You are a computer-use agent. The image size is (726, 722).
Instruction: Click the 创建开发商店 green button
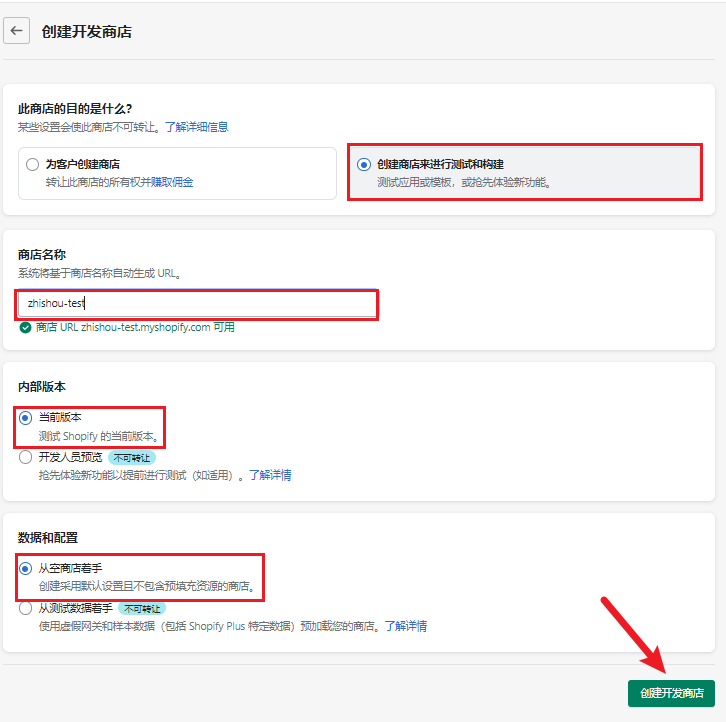click(671, 693)
